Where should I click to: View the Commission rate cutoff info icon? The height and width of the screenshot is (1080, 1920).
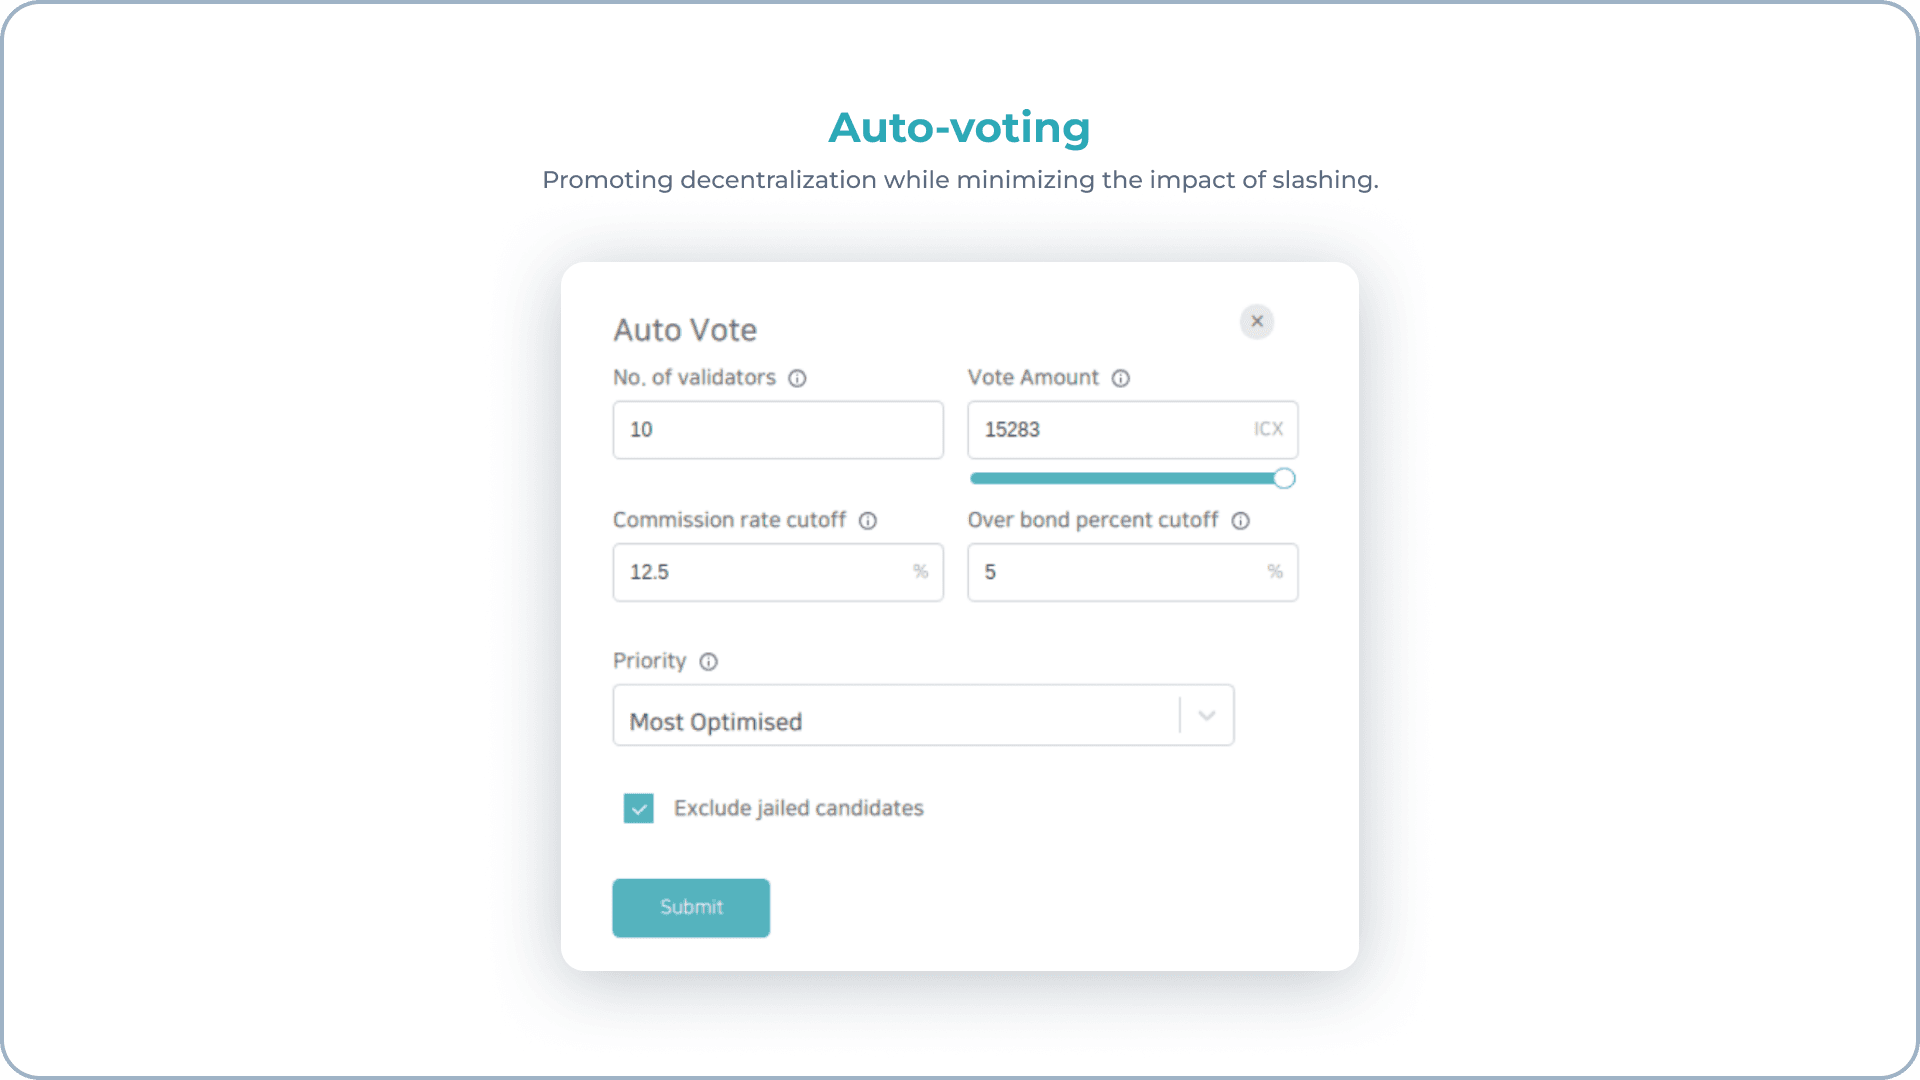866,521
